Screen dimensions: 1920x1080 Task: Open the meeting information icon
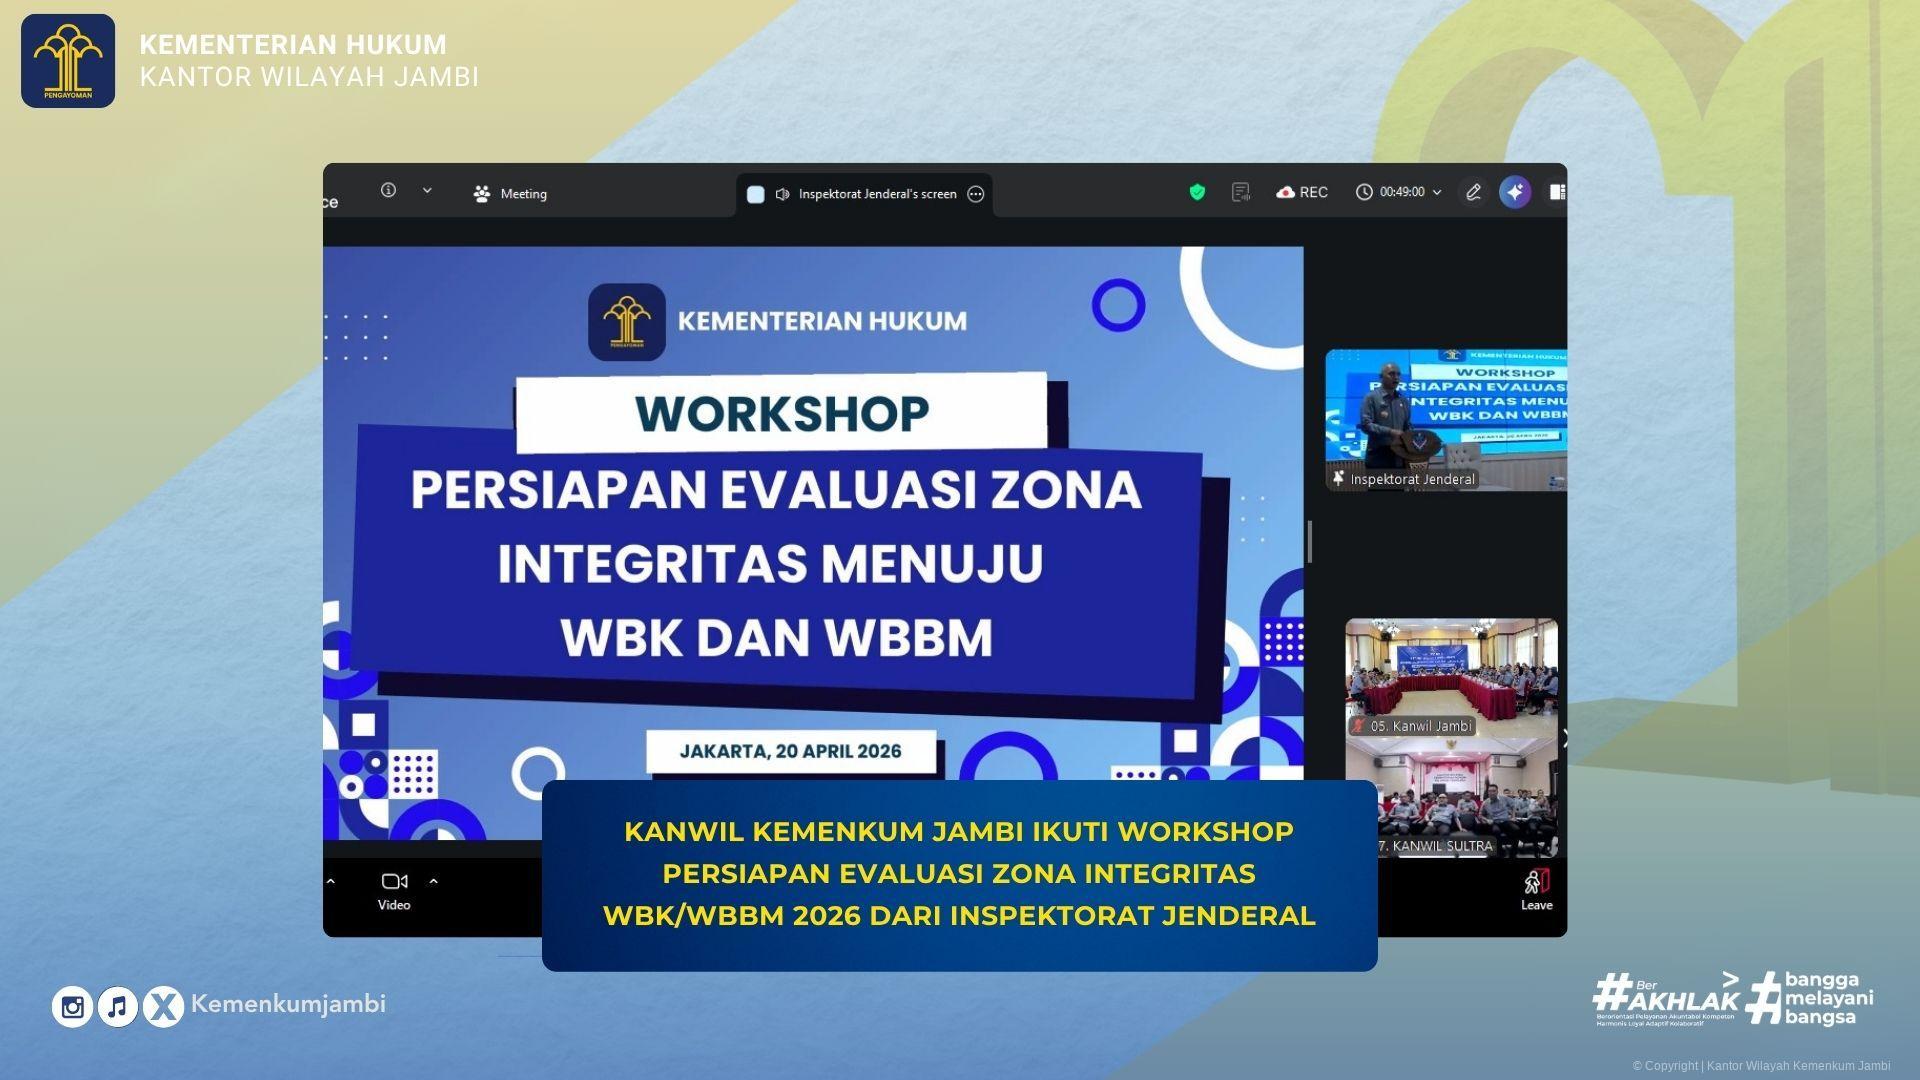[388, 191]
